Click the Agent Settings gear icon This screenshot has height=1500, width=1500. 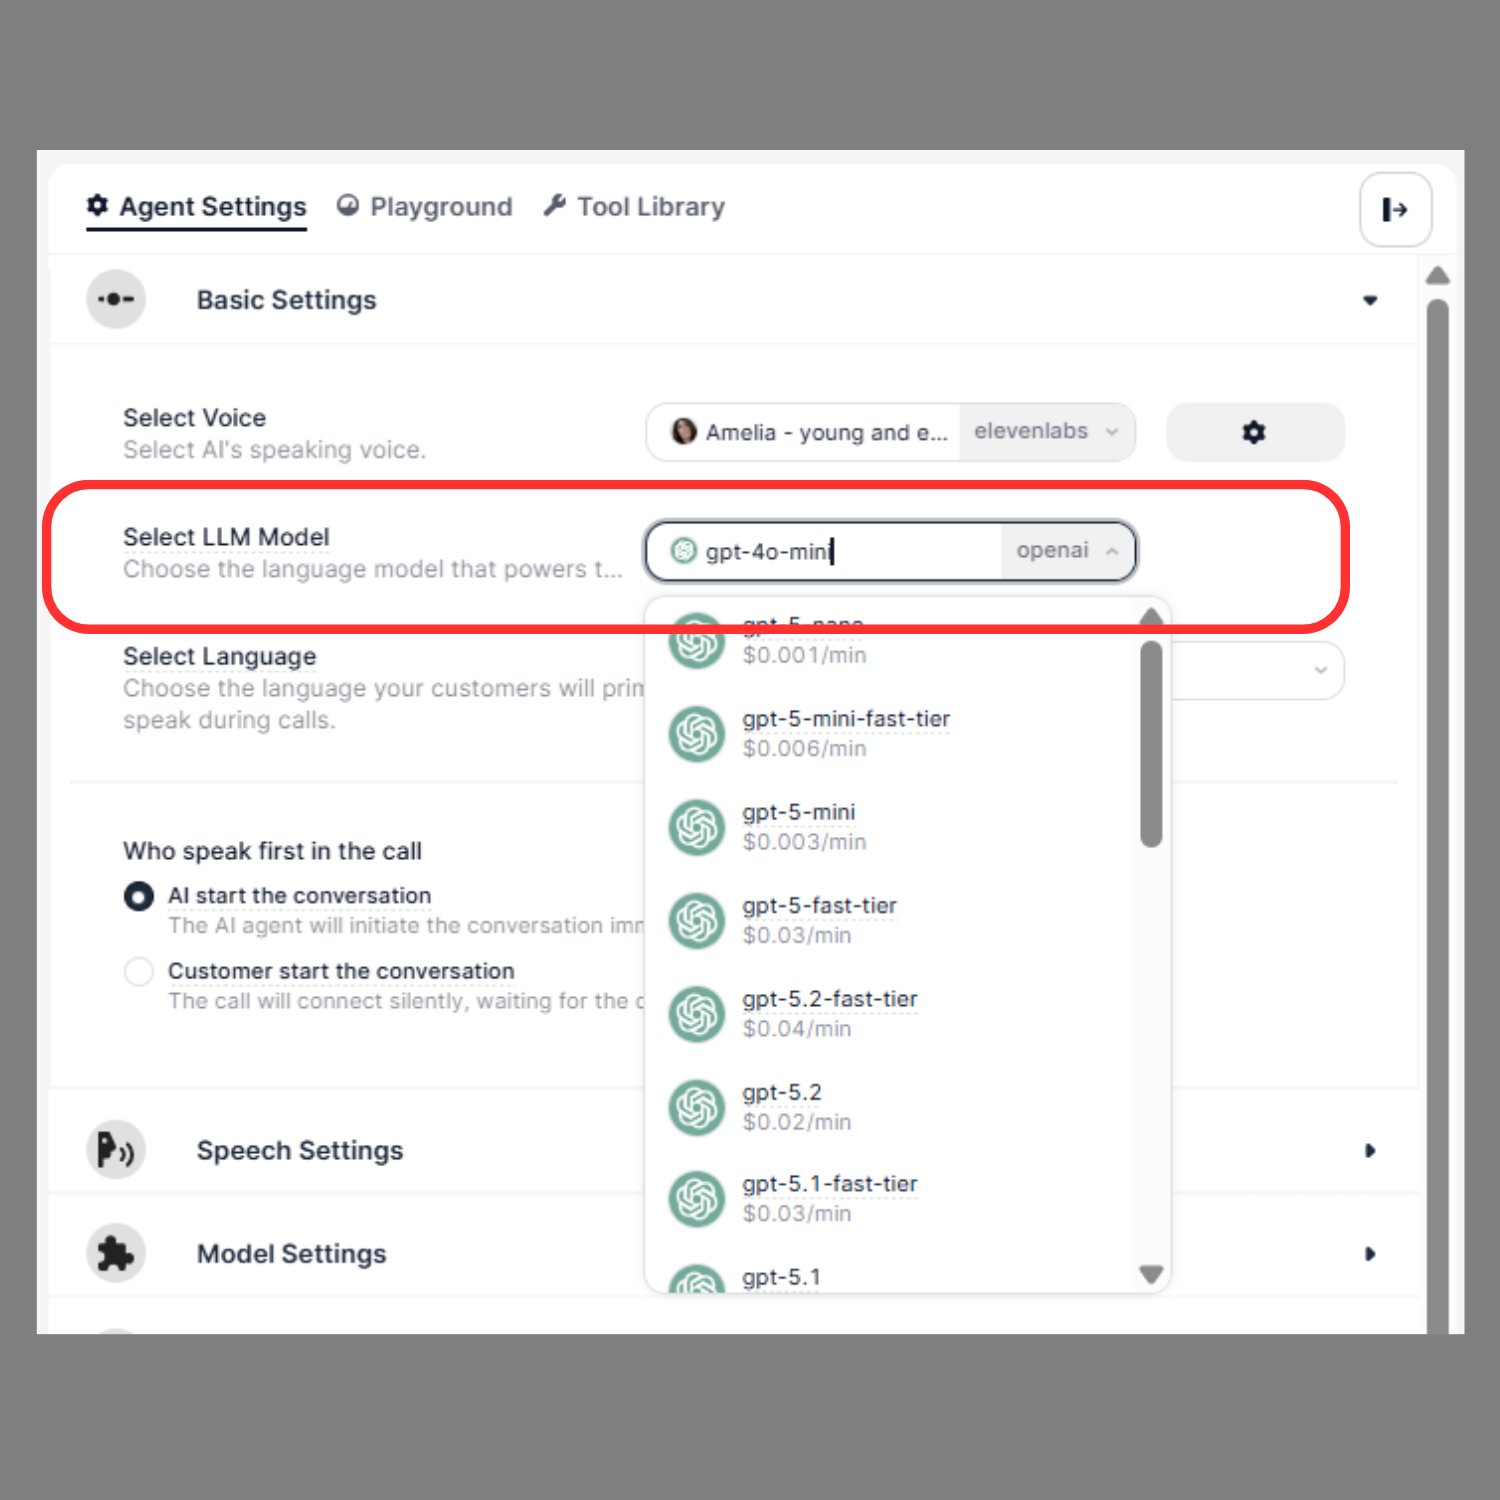98,205
